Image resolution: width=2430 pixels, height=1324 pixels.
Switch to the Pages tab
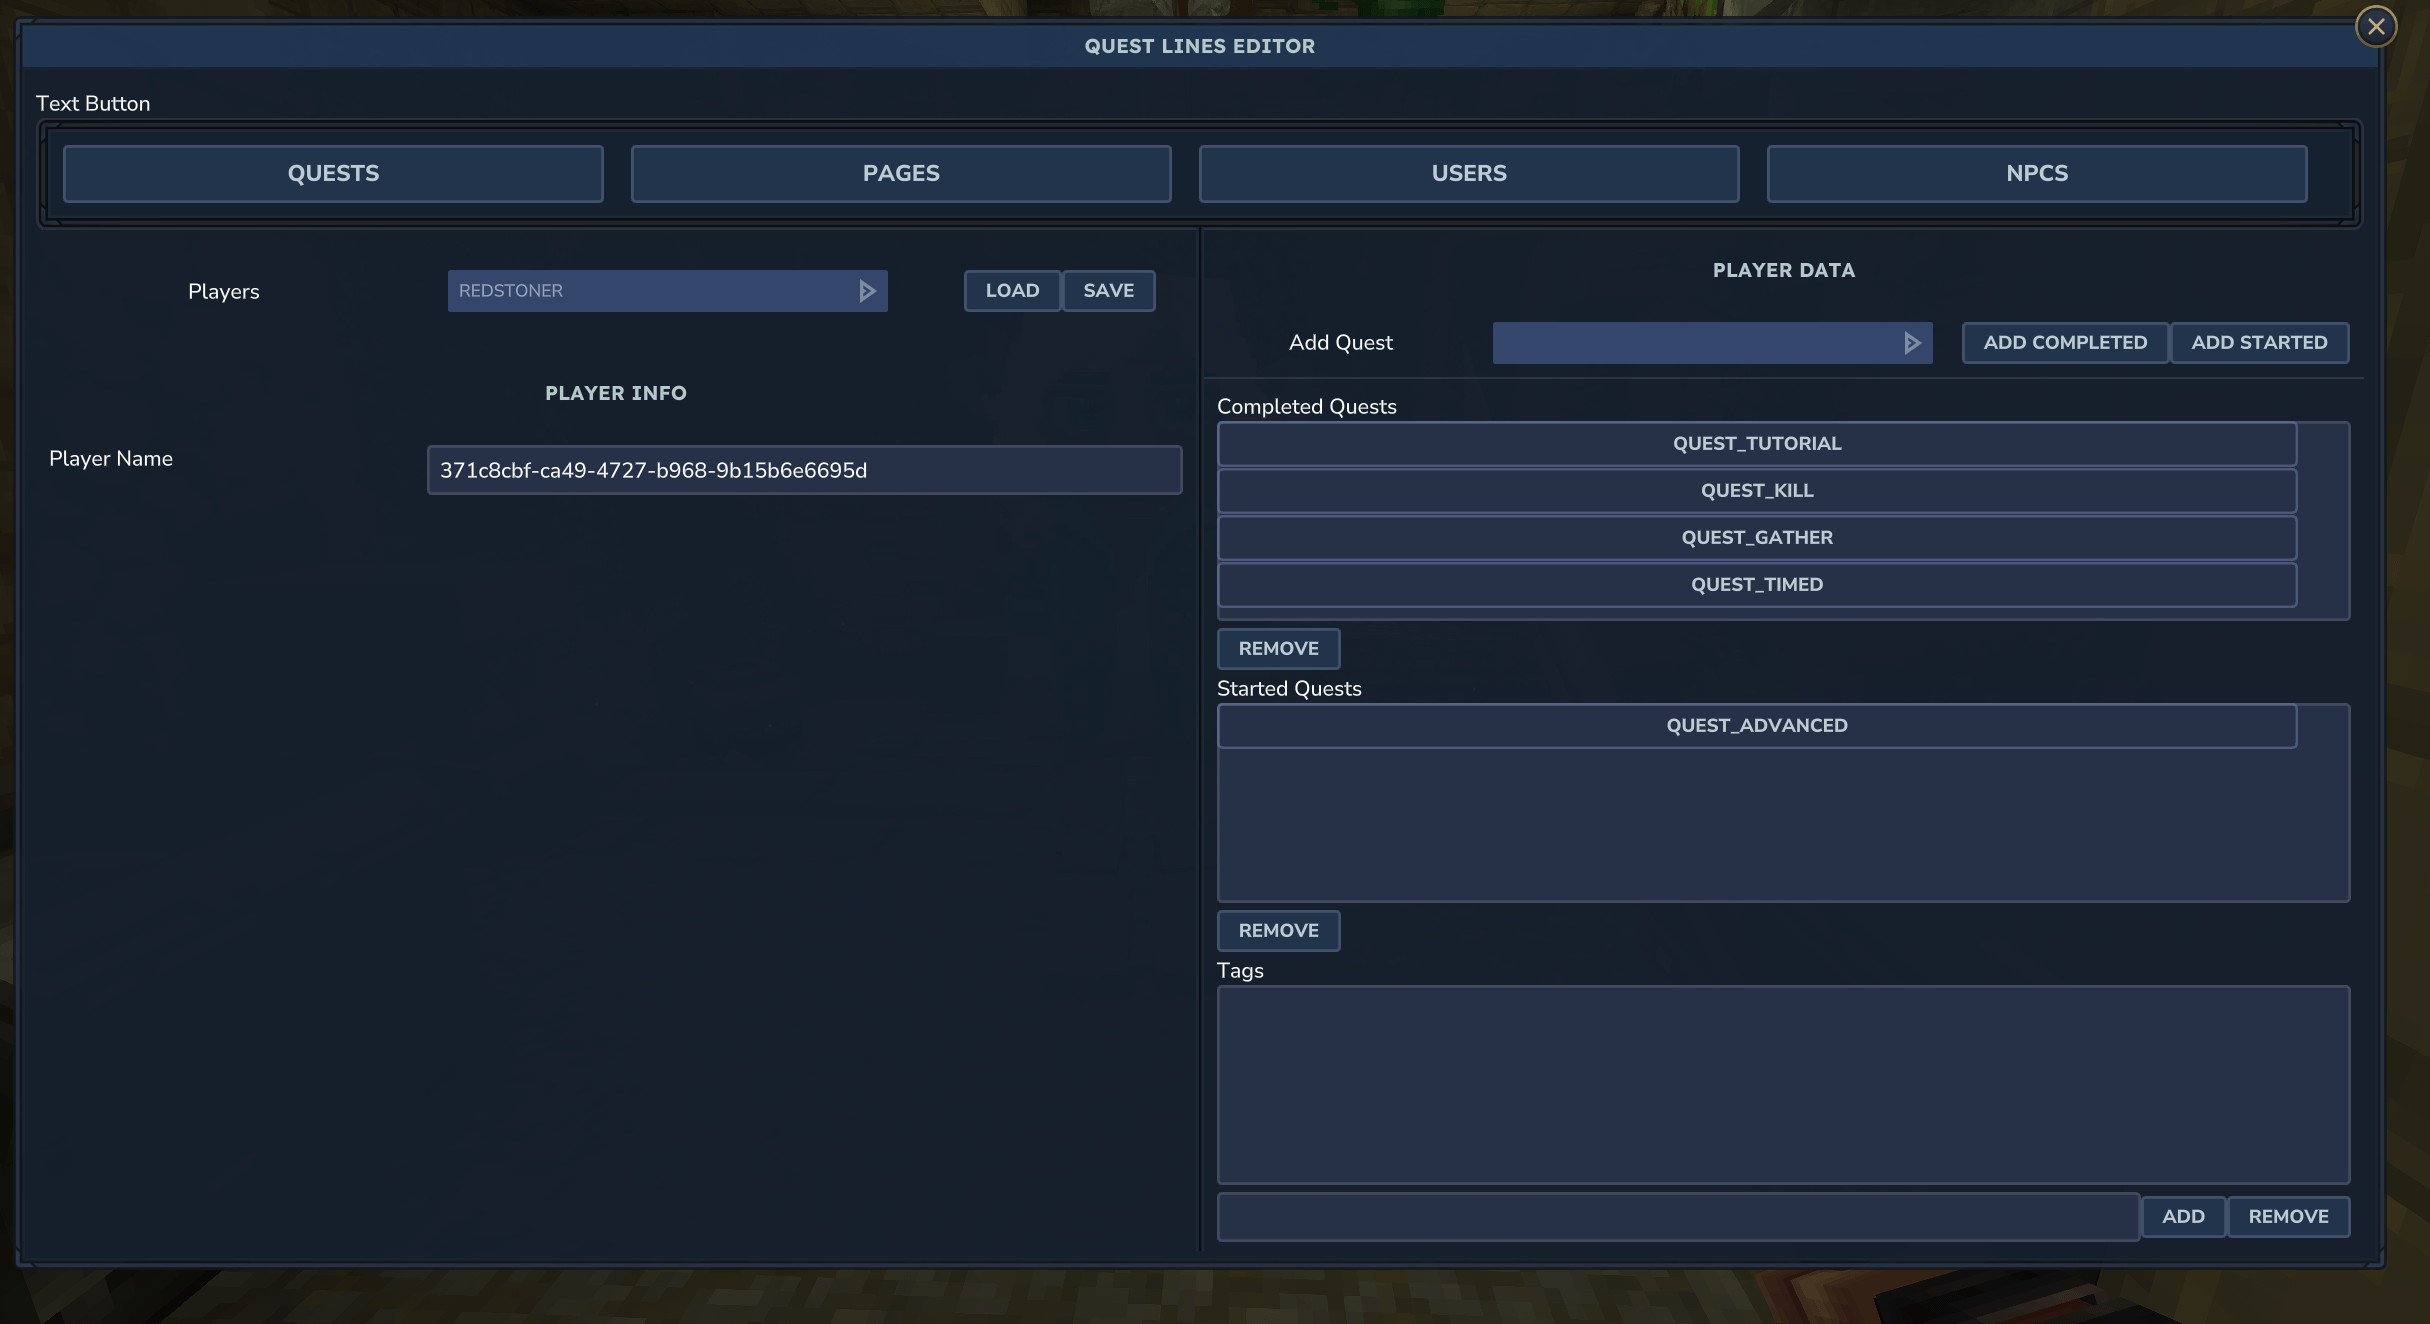click(x=901, y=174)
